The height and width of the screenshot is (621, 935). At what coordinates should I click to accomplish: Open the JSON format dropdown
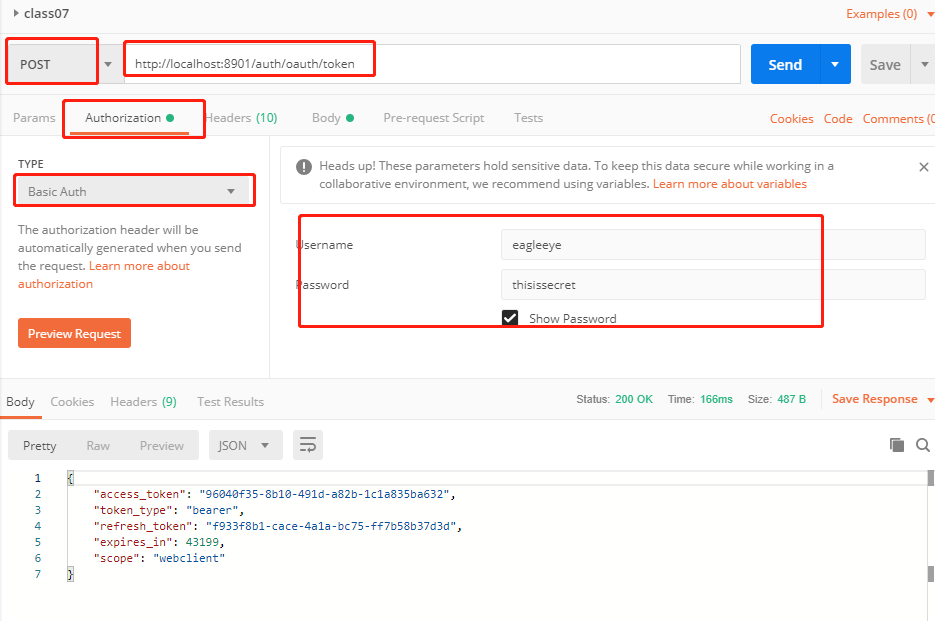pos(246,446)
